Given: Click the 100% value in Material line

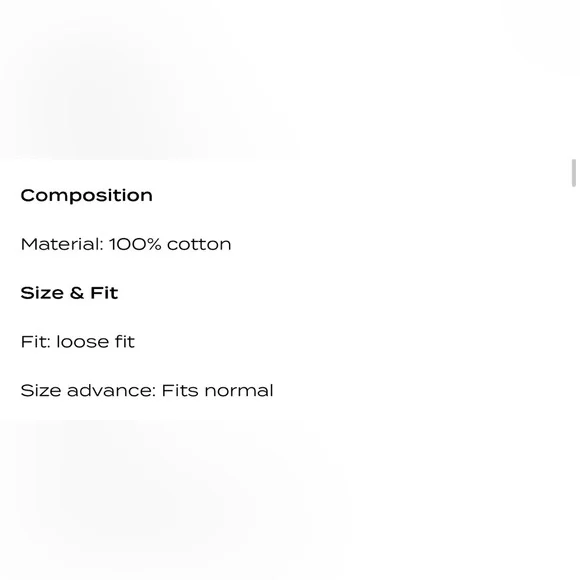Looking at the screenshot, I should pos(135,244).
